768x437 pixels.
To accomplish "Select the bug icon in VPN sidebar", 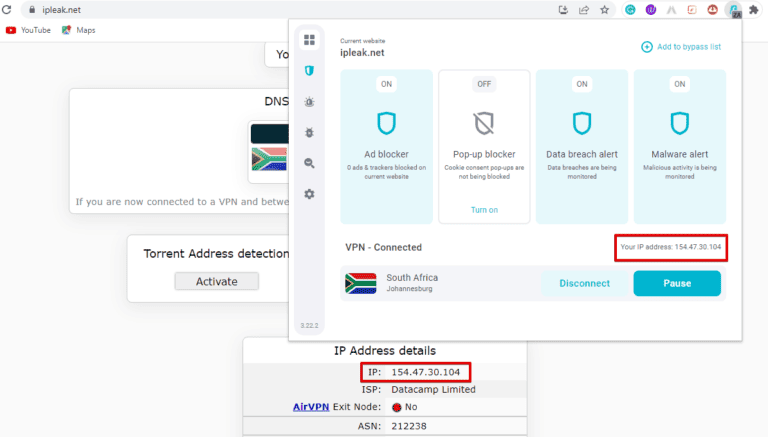I will coord(309,132).
